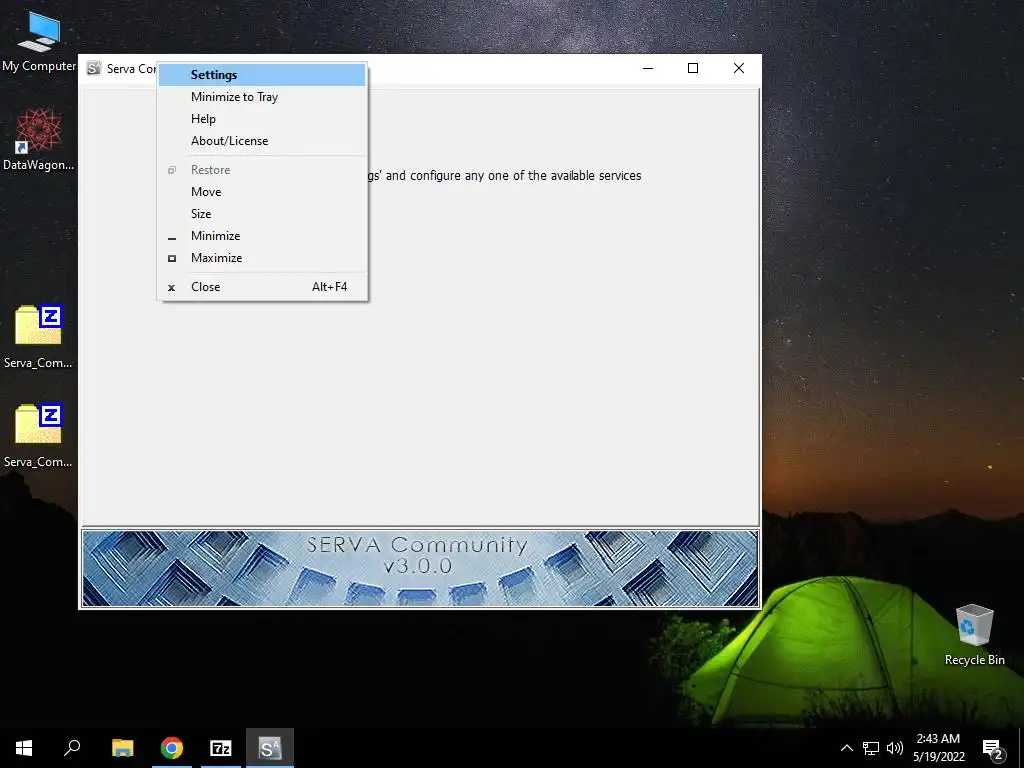Click the SERVA Community v3.0.0 banner
Screen dimensions: 1024x768
pyautogui.click(x=420, y=568)
